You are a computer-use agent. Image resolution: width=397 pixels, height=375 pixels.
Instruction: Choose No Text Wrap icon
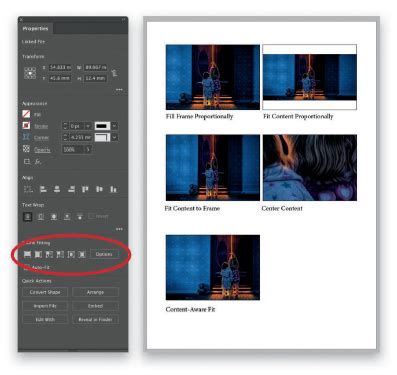tap(28, 217)
